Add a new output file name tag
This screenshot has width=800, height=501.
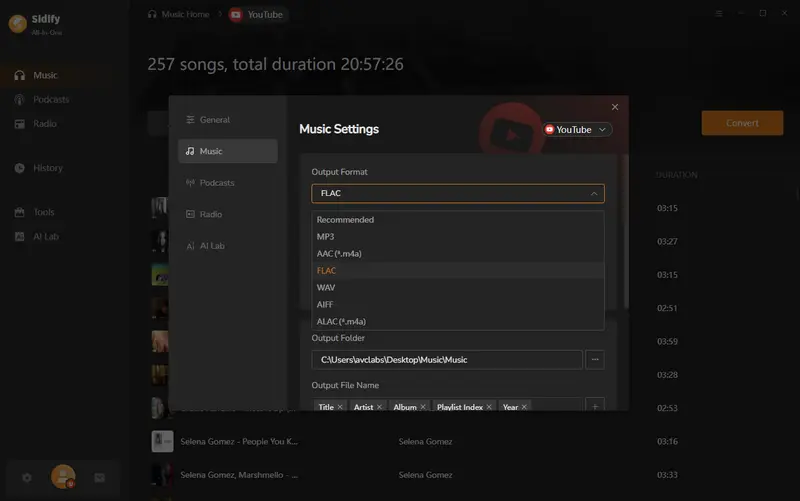click(595, 407)
